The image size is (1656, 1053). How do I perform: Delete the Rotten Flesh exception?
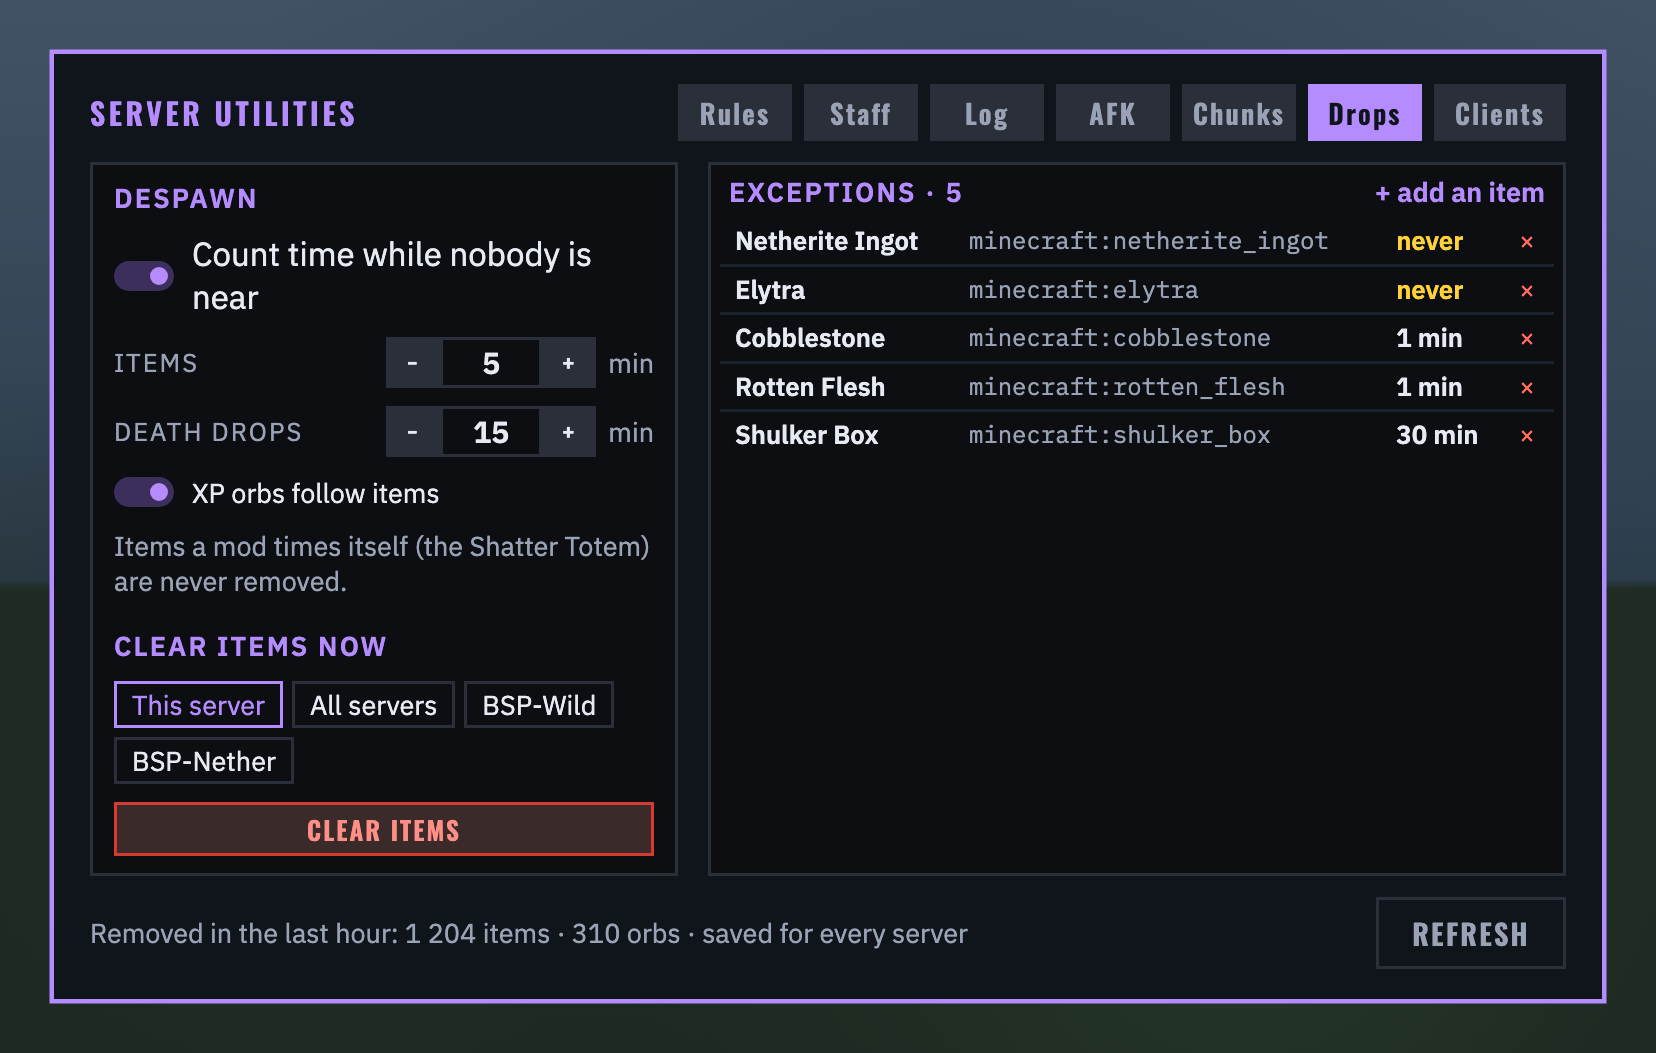[x=1526, y=388]
